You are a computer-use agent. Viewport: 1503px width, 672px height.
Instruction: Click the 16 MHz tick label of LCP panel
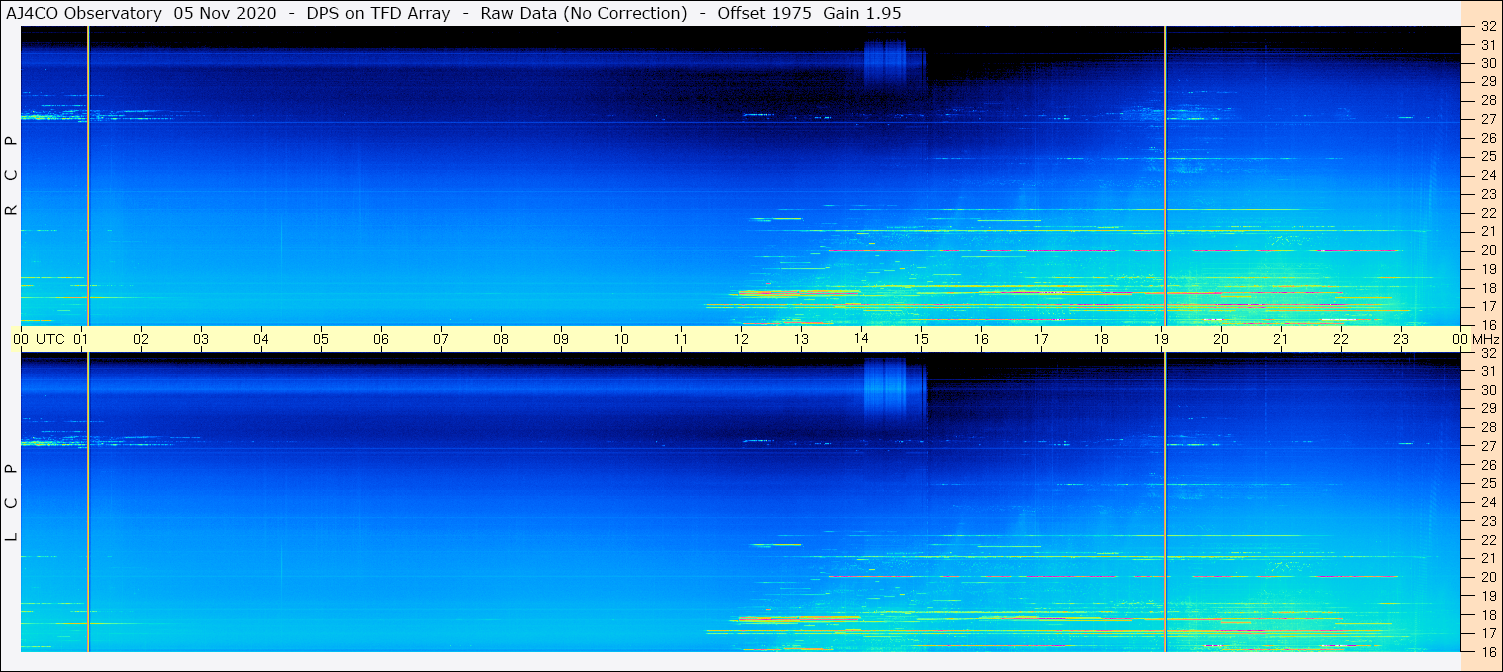[1488, 651]
